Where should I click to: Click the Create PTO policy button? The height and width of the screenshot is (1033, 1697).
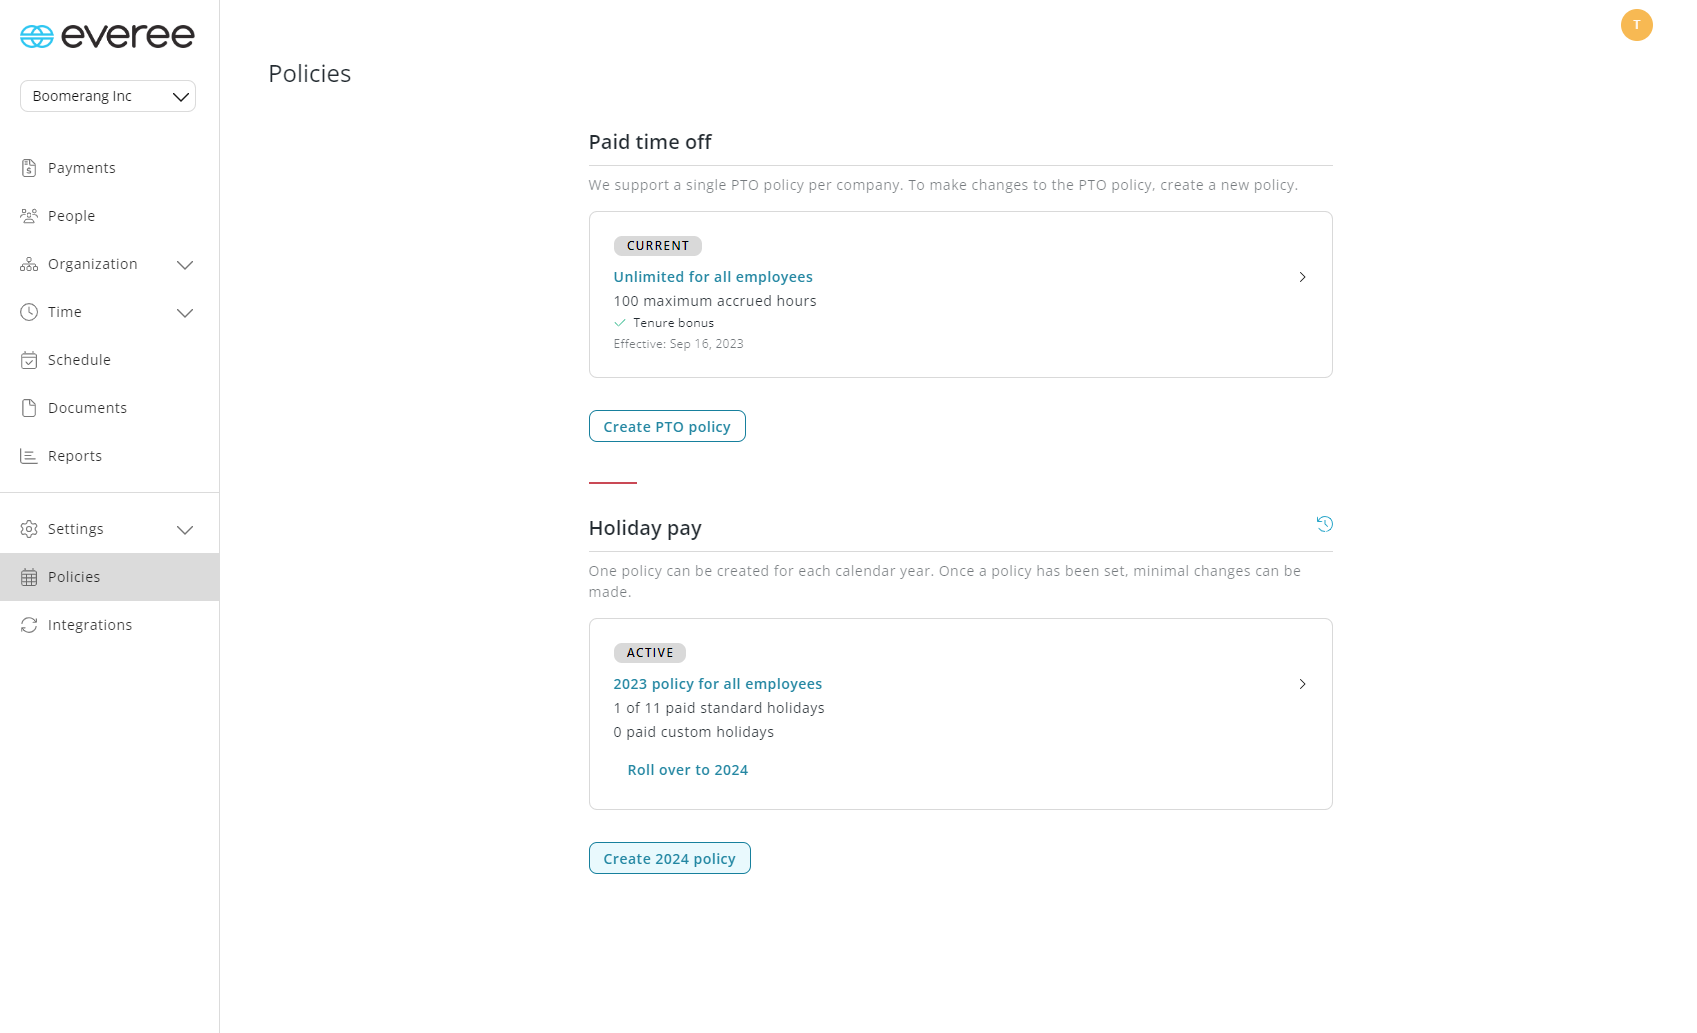coord(667,426)
